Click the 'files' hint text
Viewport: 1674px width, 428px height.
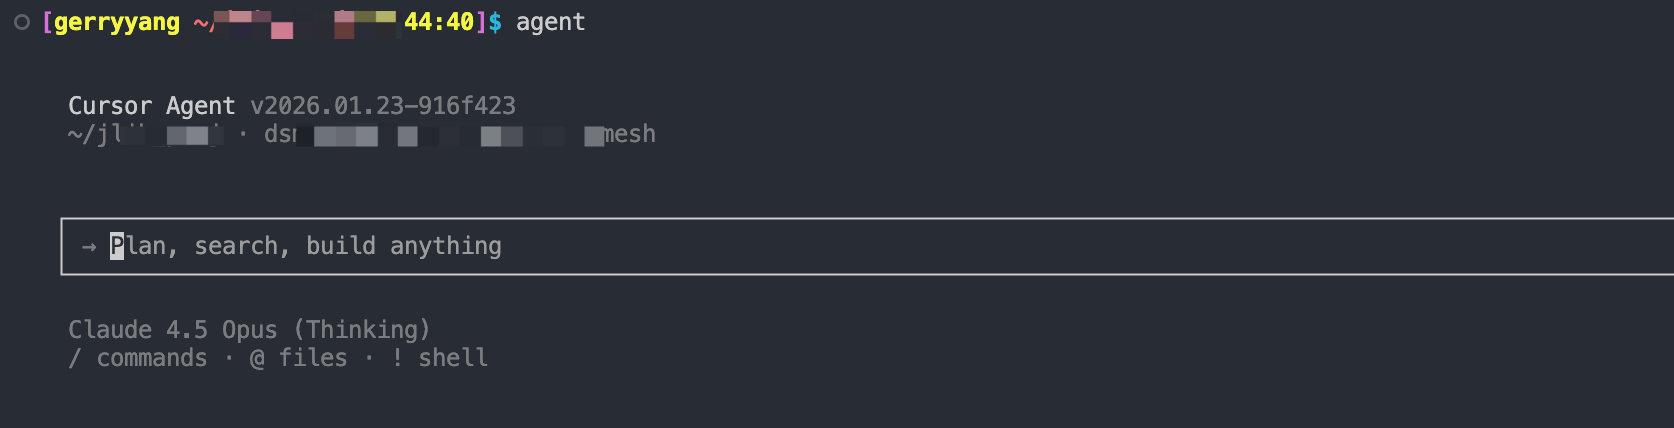[313, 358]
